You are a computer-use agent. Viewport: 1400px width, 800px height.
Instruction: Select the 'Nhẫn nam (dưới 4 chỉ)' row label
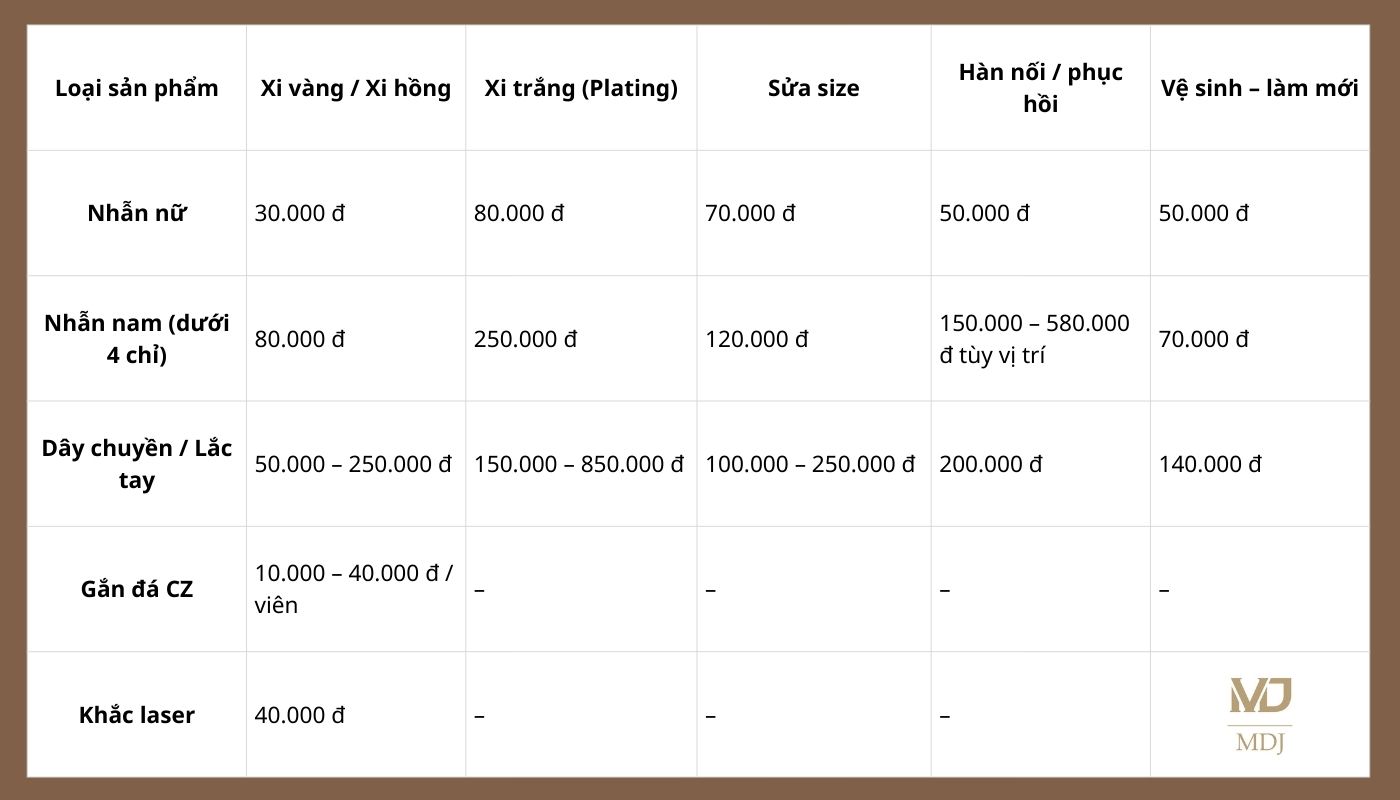point(136,339)
